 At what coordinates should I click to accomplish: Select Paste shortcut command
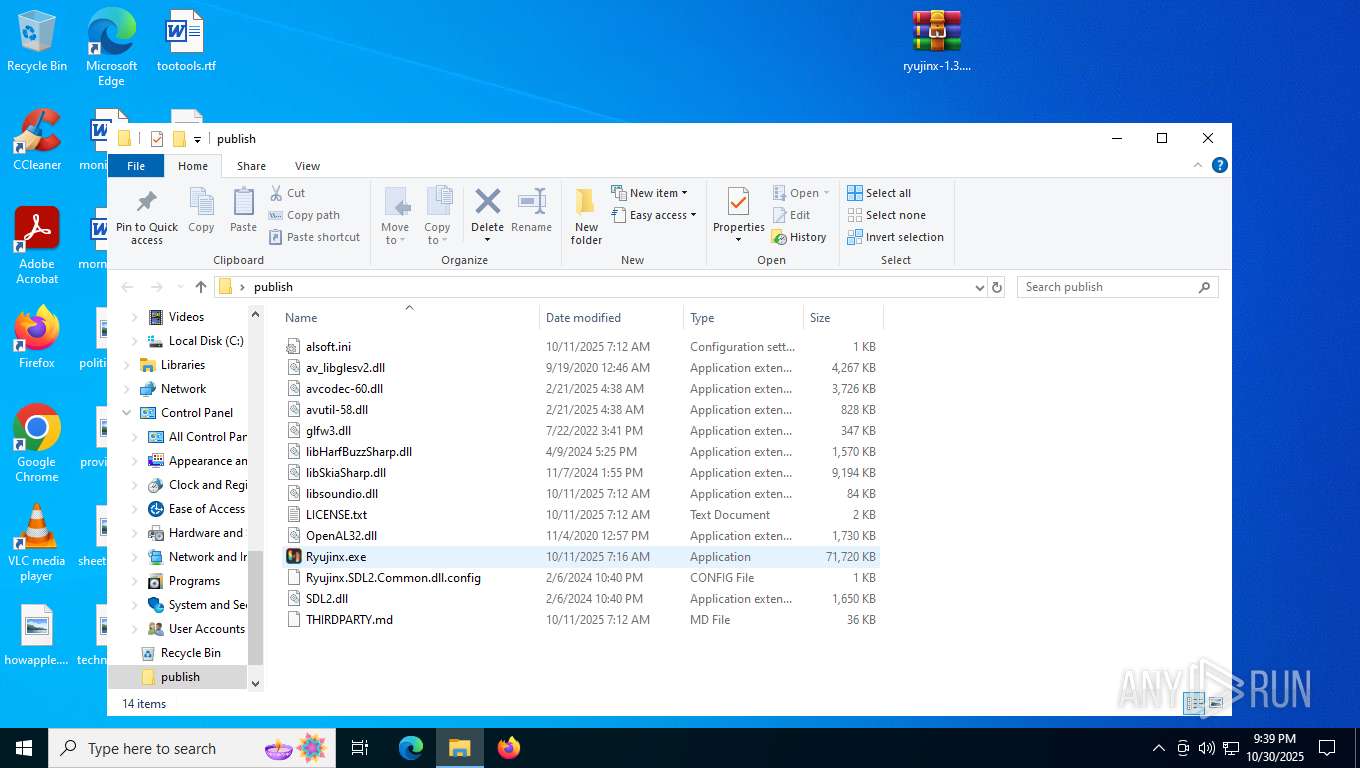tap(315, 237)
